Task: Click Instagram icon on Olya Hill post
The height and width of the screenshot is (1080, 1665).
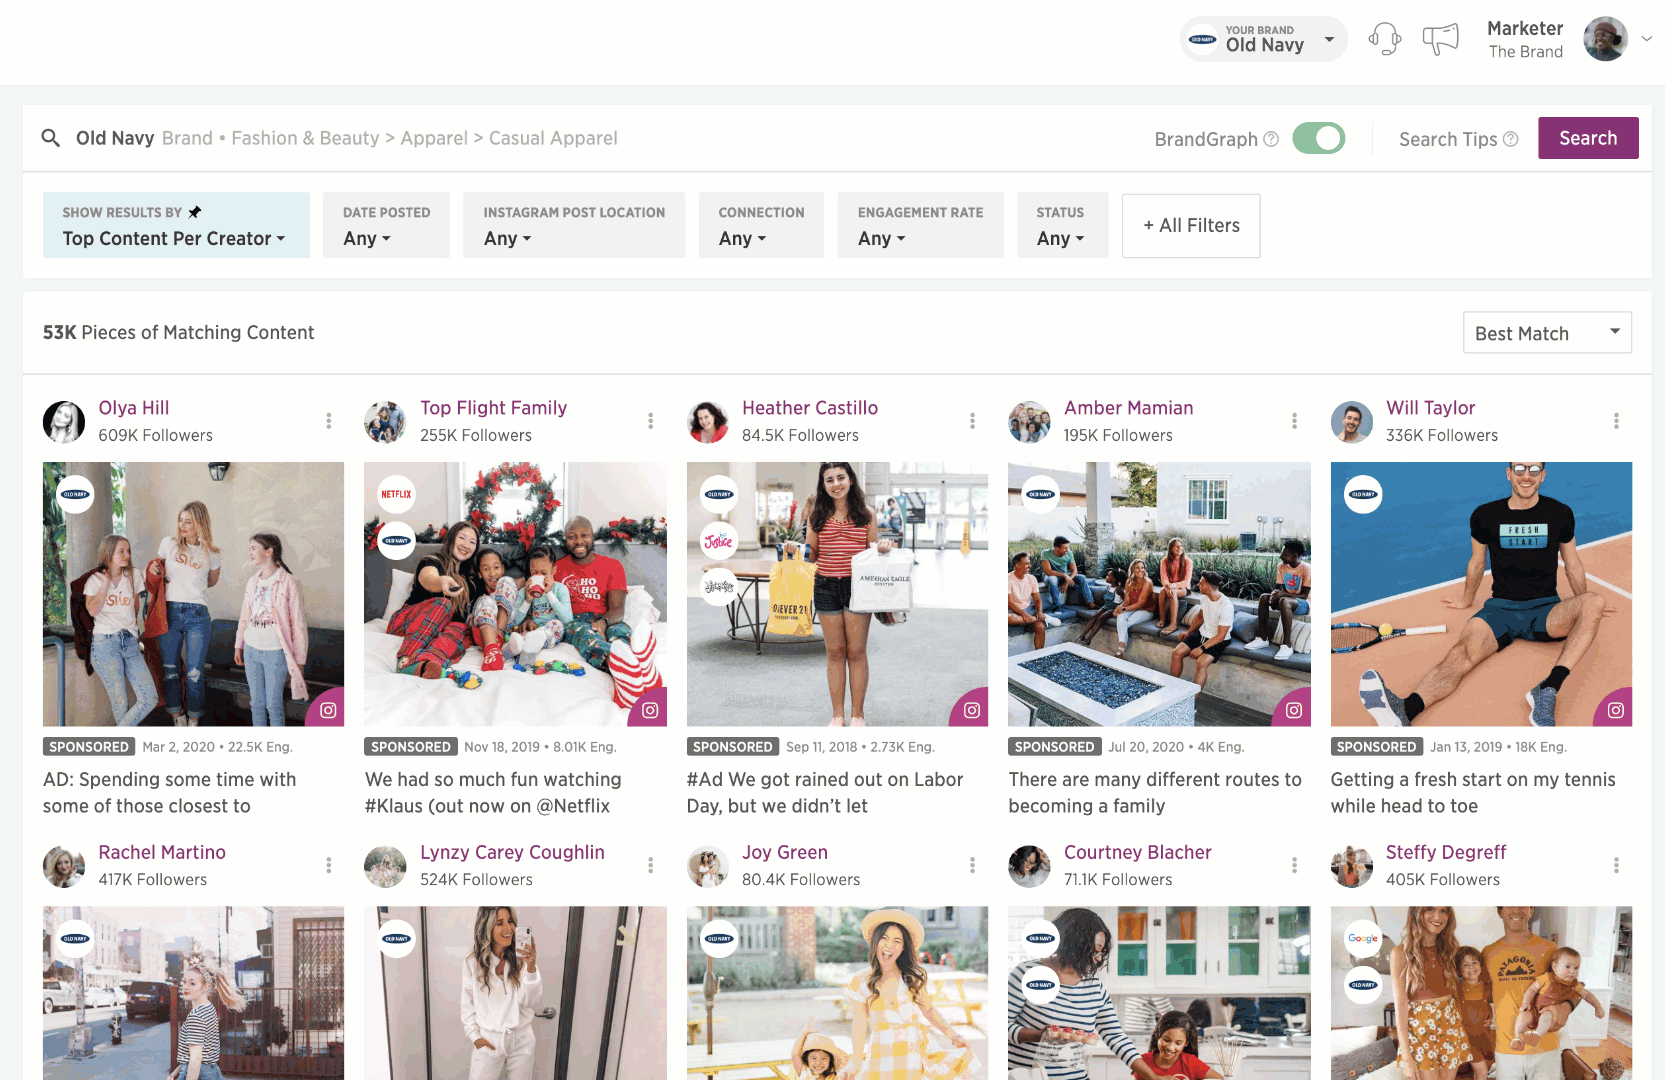Action: [x=328, y=710]
